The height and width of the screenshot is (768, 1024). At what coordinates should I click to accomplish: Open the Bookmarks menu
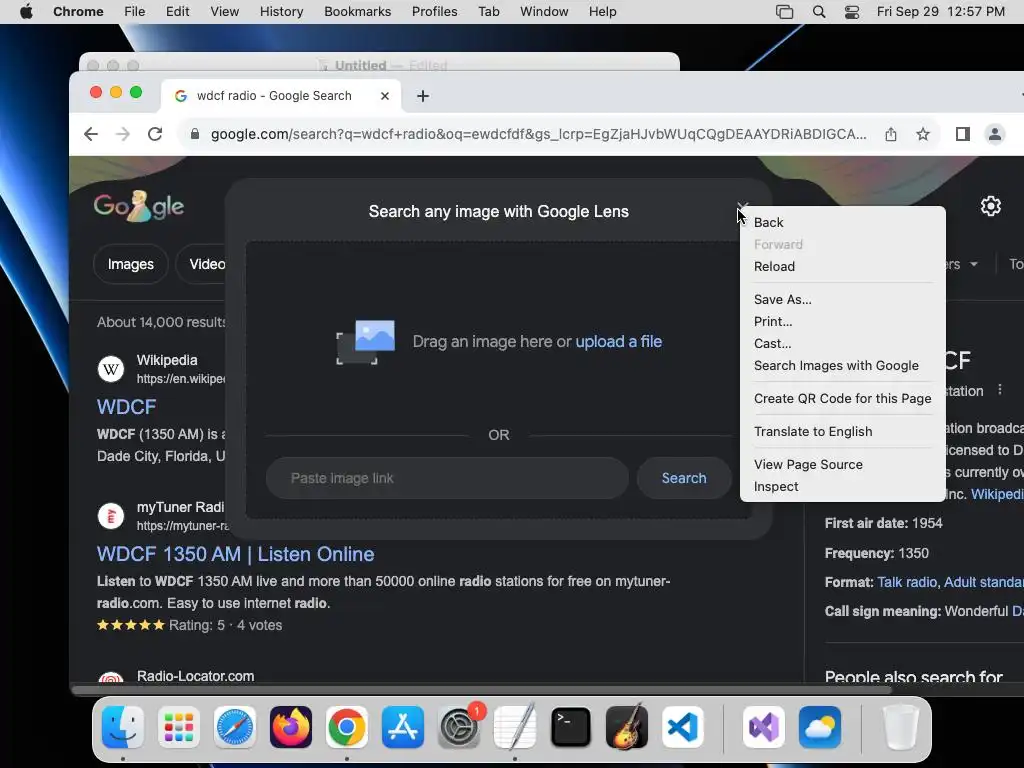click(x=357, y=12)
